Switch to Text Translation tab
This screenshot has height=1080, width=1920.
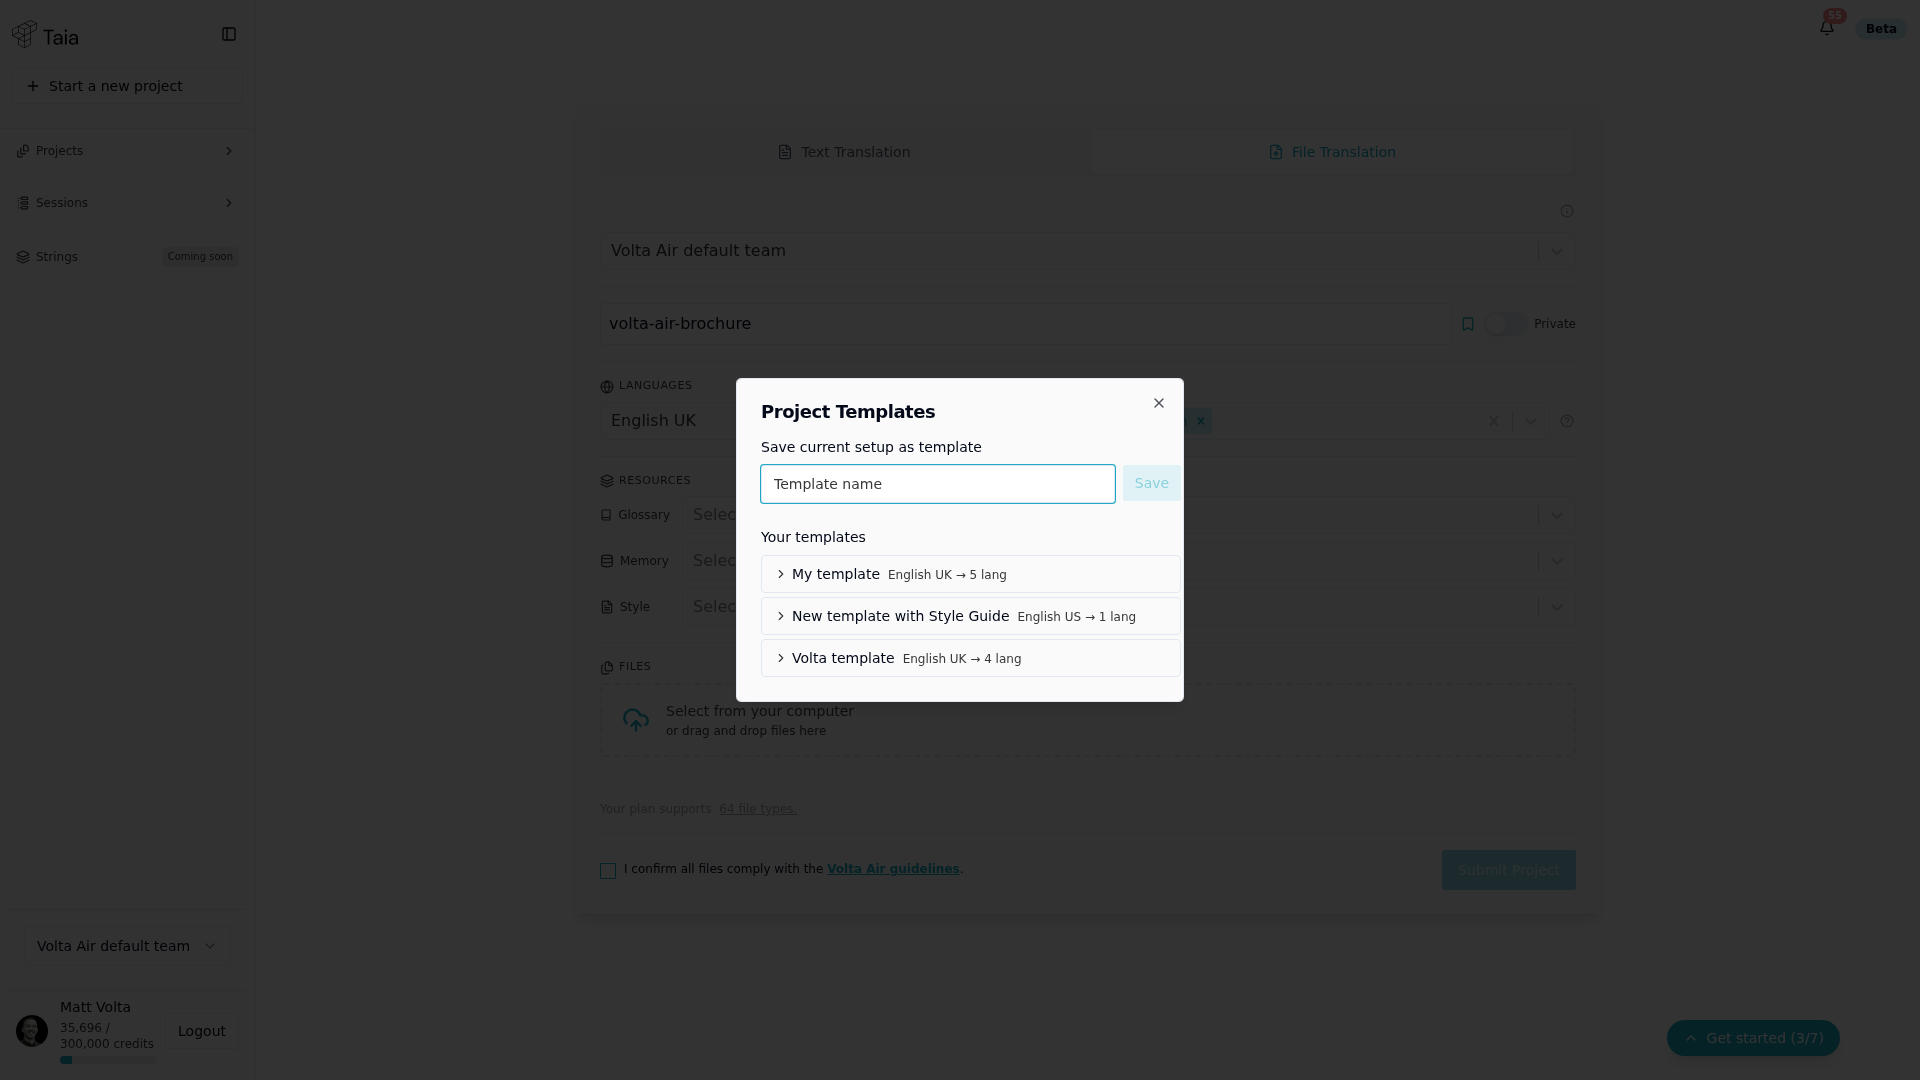pos(844,152)
